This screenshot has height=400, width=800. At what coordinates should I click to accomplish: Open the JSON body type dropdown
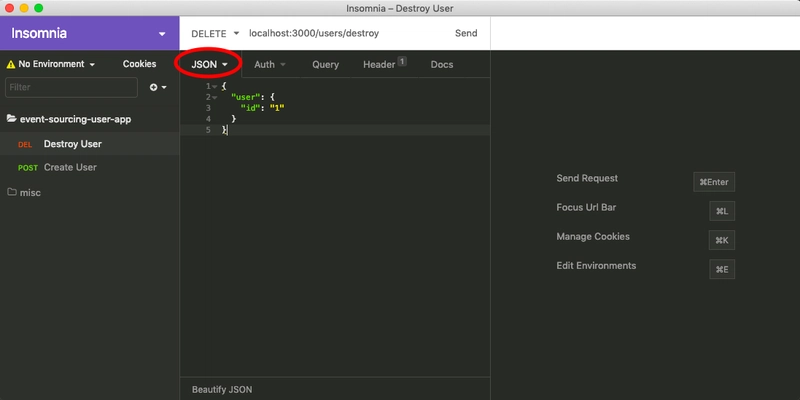(x=209, y=65)
